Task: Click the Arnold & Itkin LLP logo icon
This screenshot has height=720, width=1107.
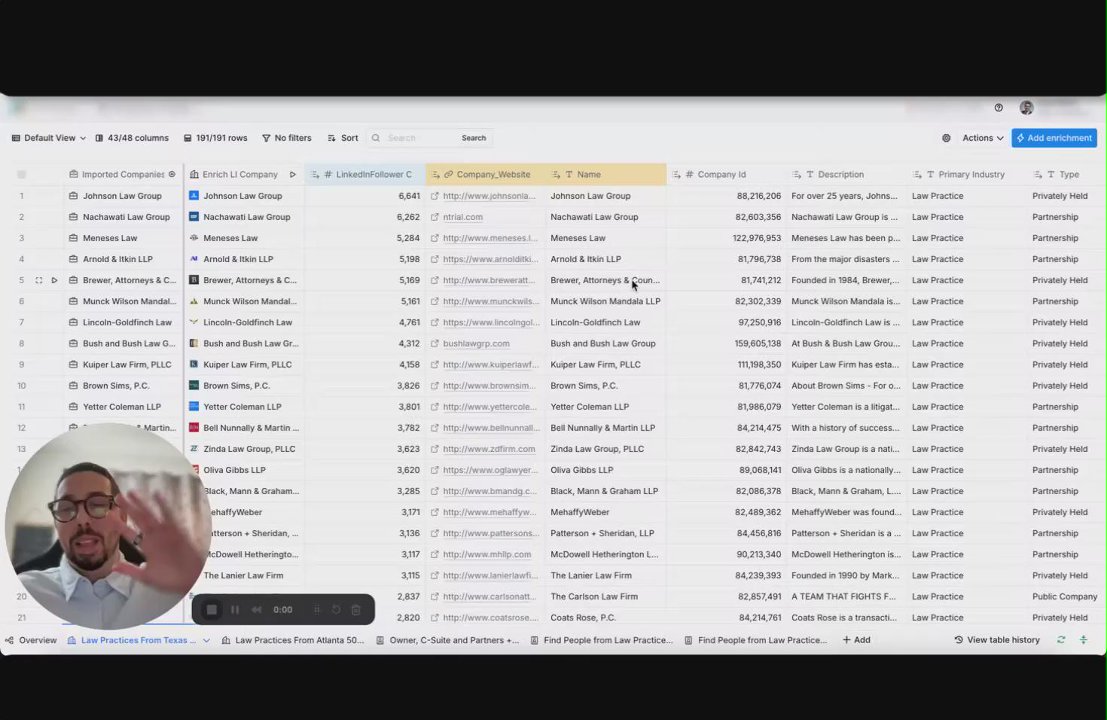Action: pyautogui.click(x=194, y=259)
